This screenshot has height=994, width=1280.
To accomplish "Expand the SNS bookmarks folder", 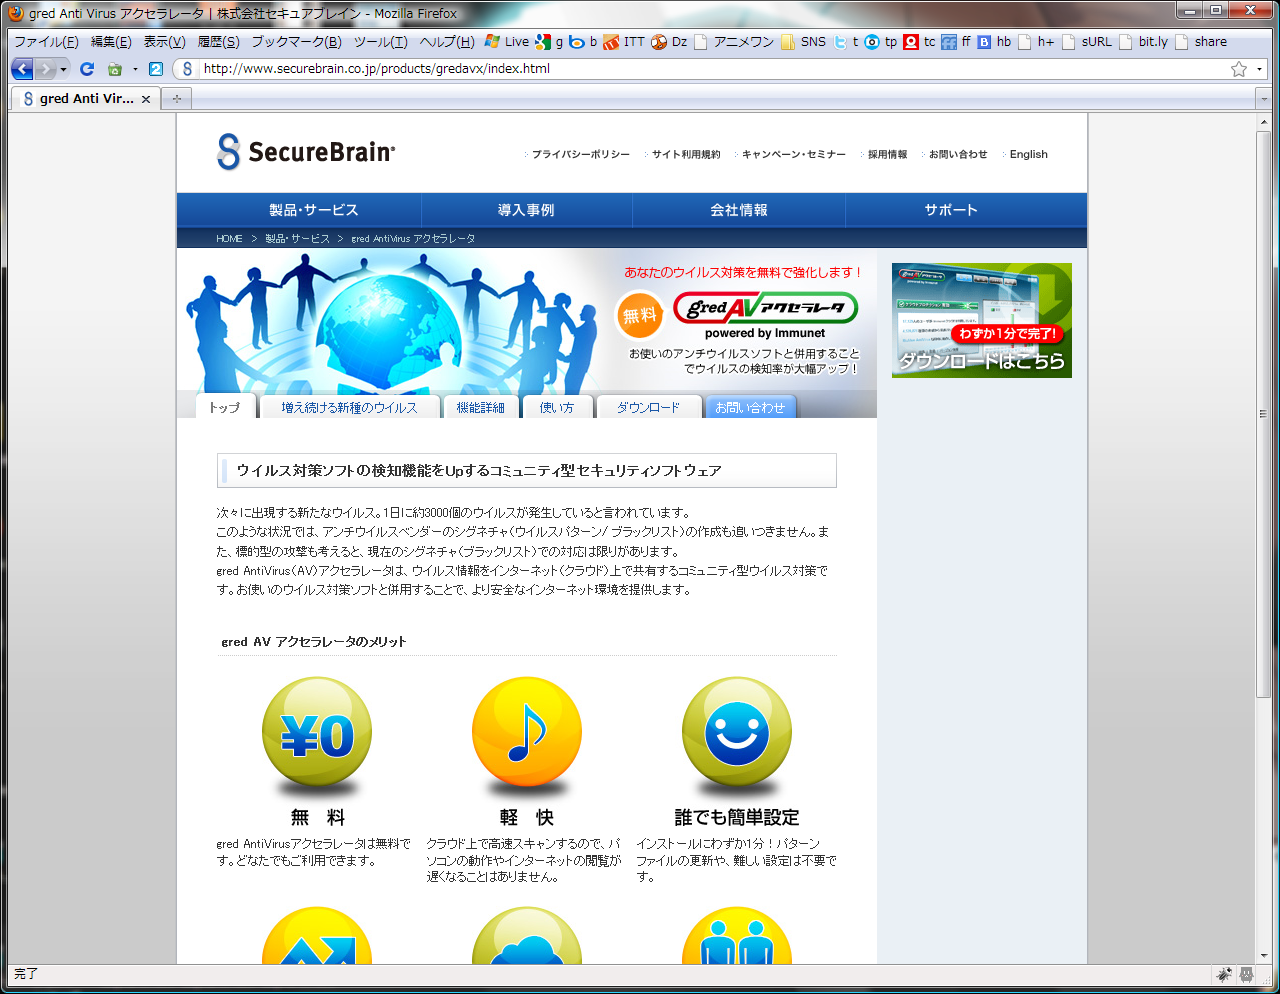I will pos(804,42).
